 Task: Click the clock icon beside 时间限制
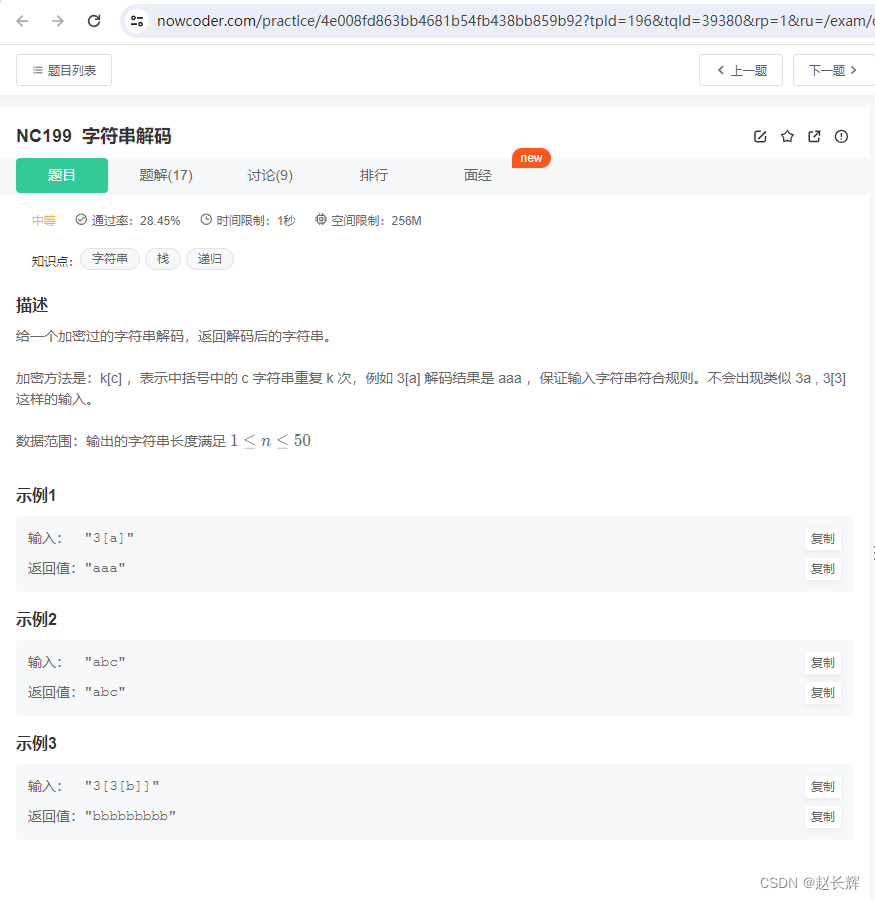coord(204,220)
